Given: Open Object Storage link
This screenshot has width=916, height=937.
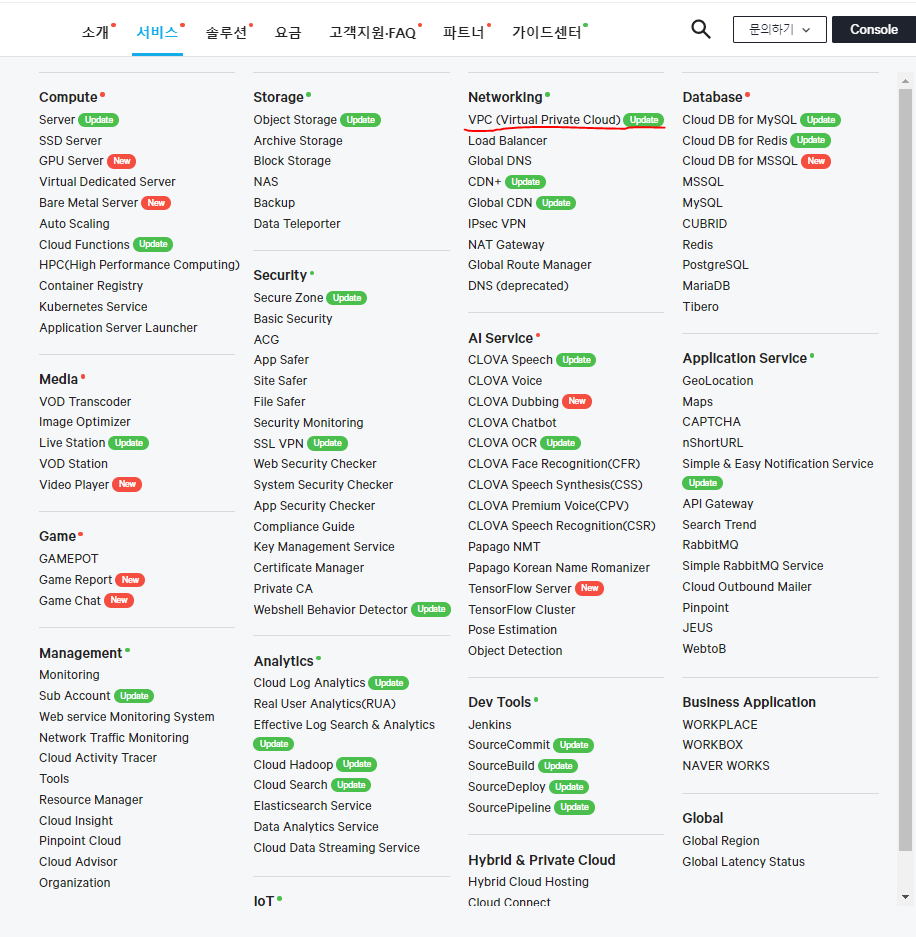Looking at the screenshot, I should coord(295,120).
